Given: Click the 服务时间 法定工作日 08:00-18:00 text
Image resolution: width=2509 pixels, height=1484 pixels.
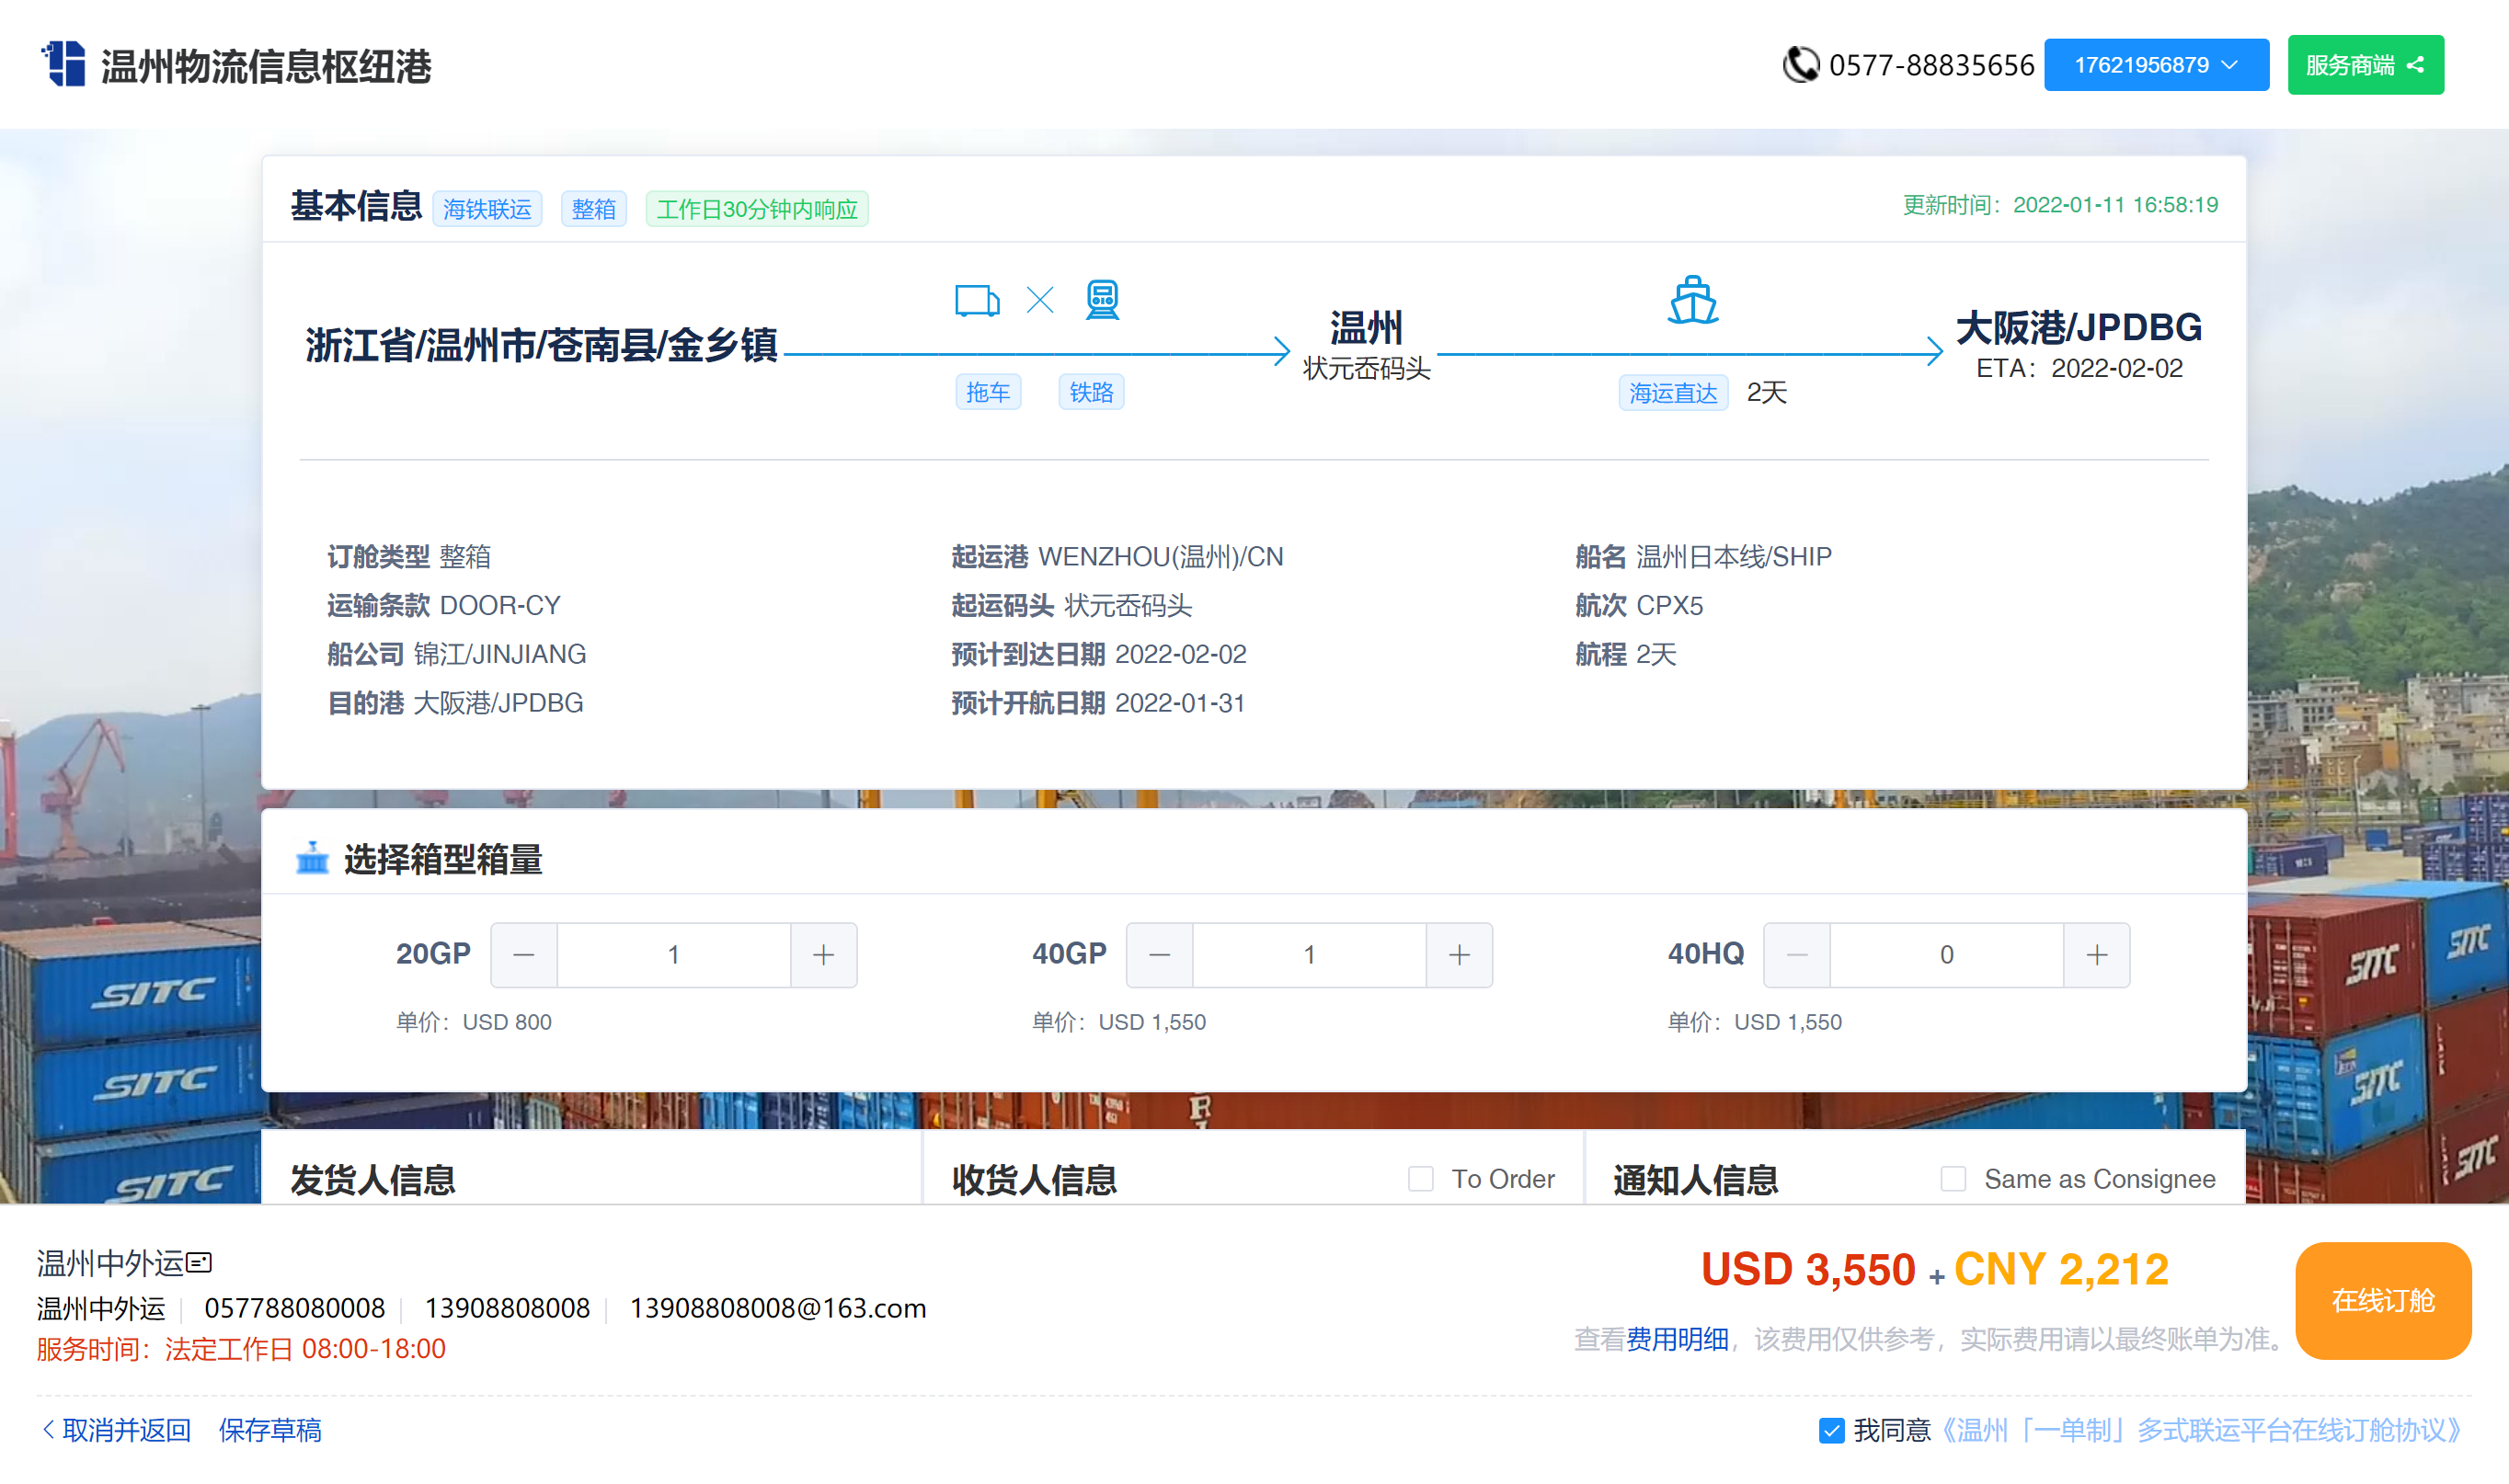Looking at the screenshot, I should pos(241,1349).
